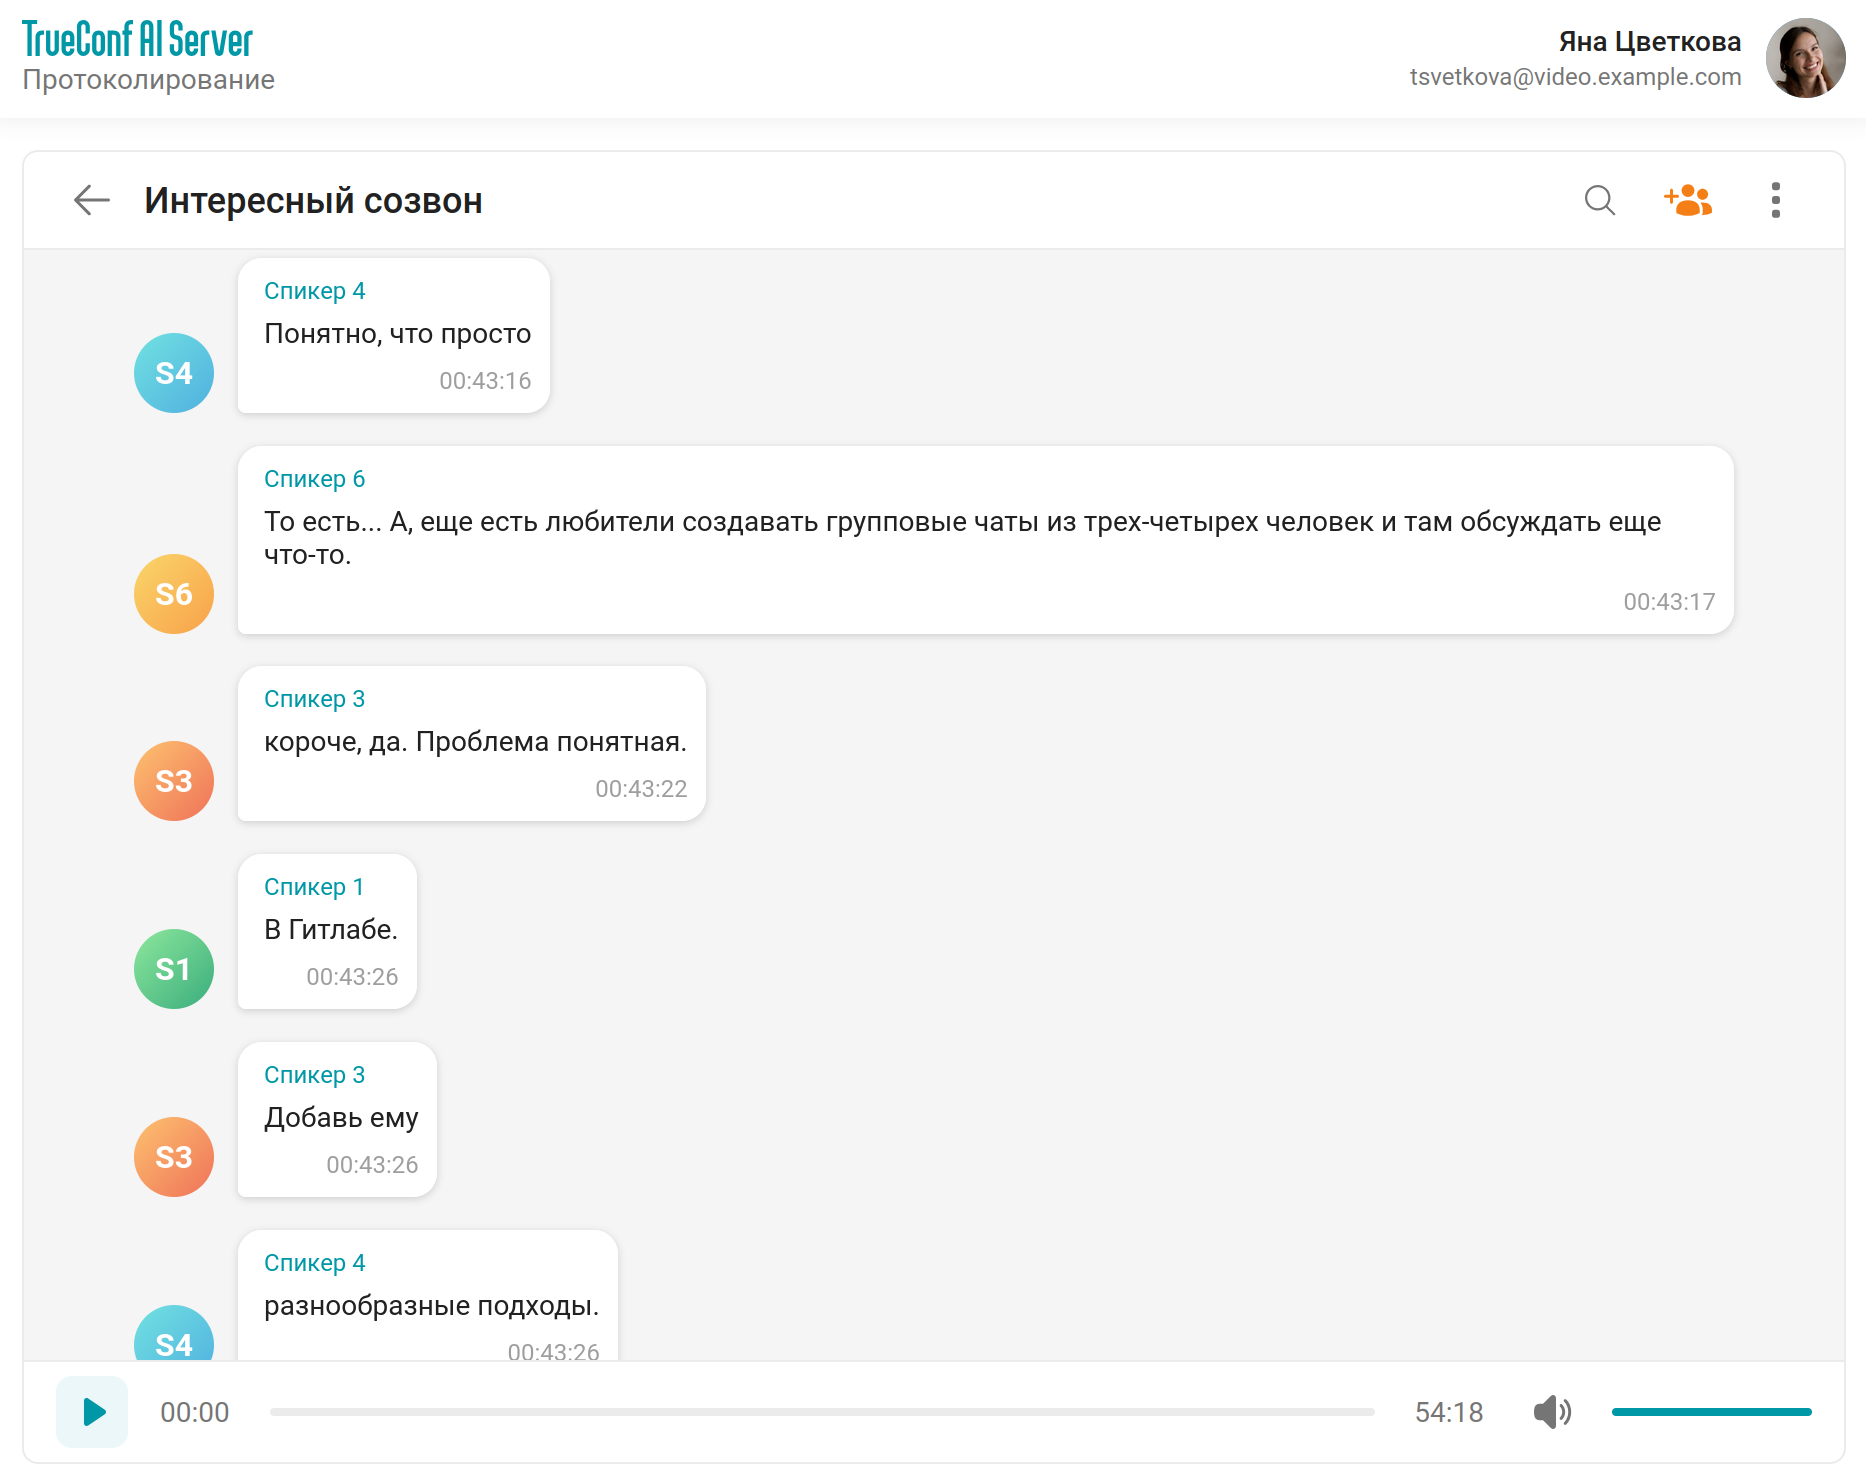Click email tsvetkova@video.example.com
Screen dimensions: 1866x1482
(x=1575, y=77)
